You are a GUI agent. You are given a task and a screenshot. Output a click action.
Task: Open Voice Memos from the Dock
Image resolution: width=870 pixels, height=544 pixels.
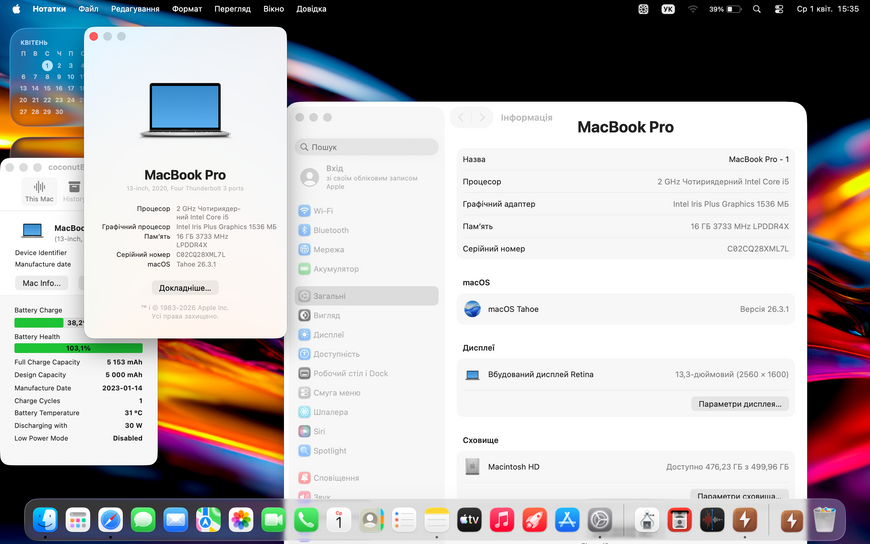click(712, 520)
